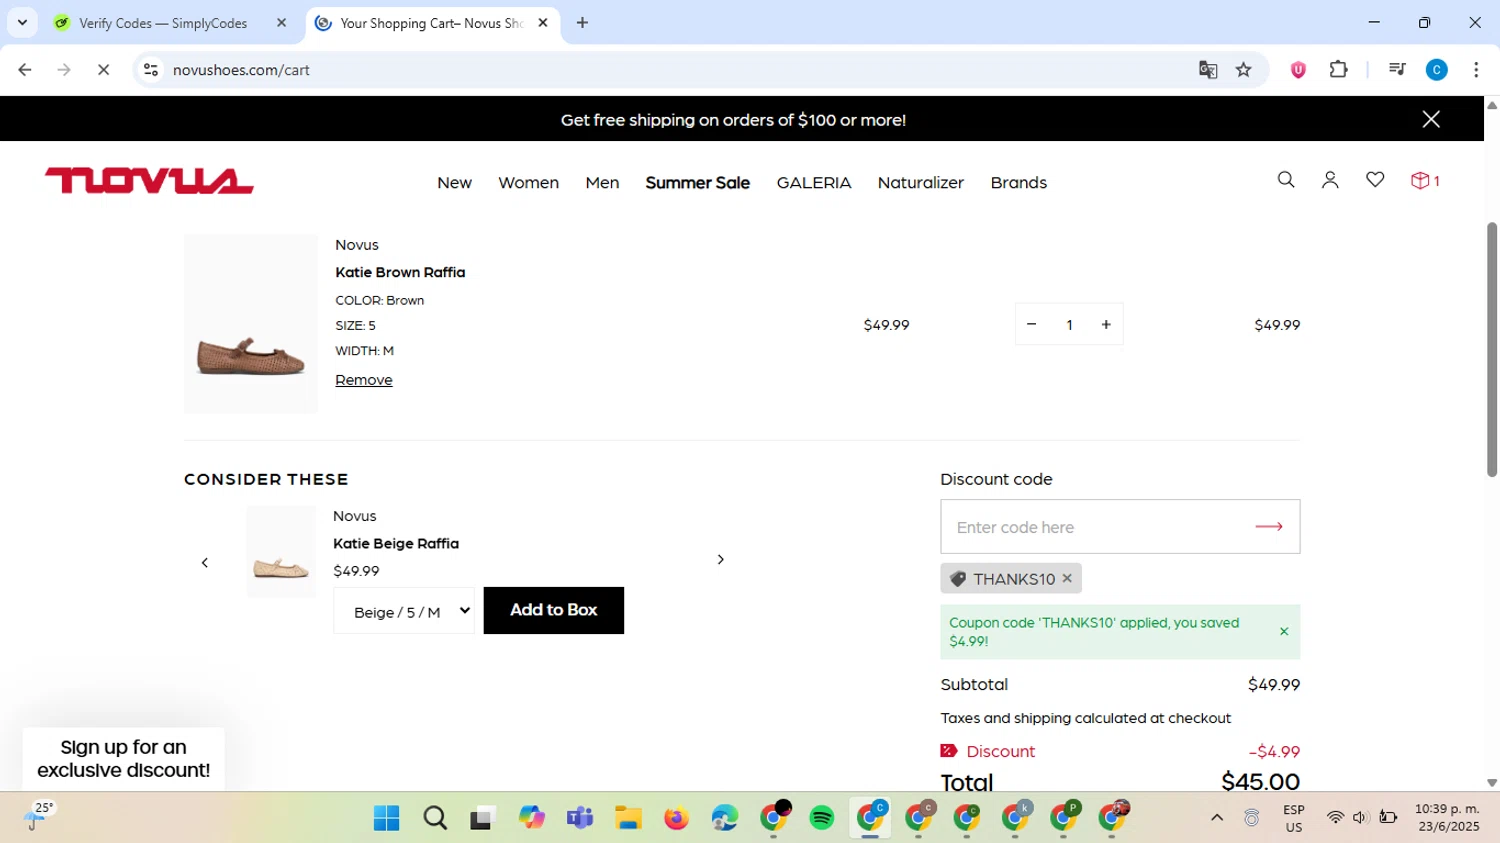
Task: Translate this page icon
Action: pyautogui.click(x=1208, y=70)
